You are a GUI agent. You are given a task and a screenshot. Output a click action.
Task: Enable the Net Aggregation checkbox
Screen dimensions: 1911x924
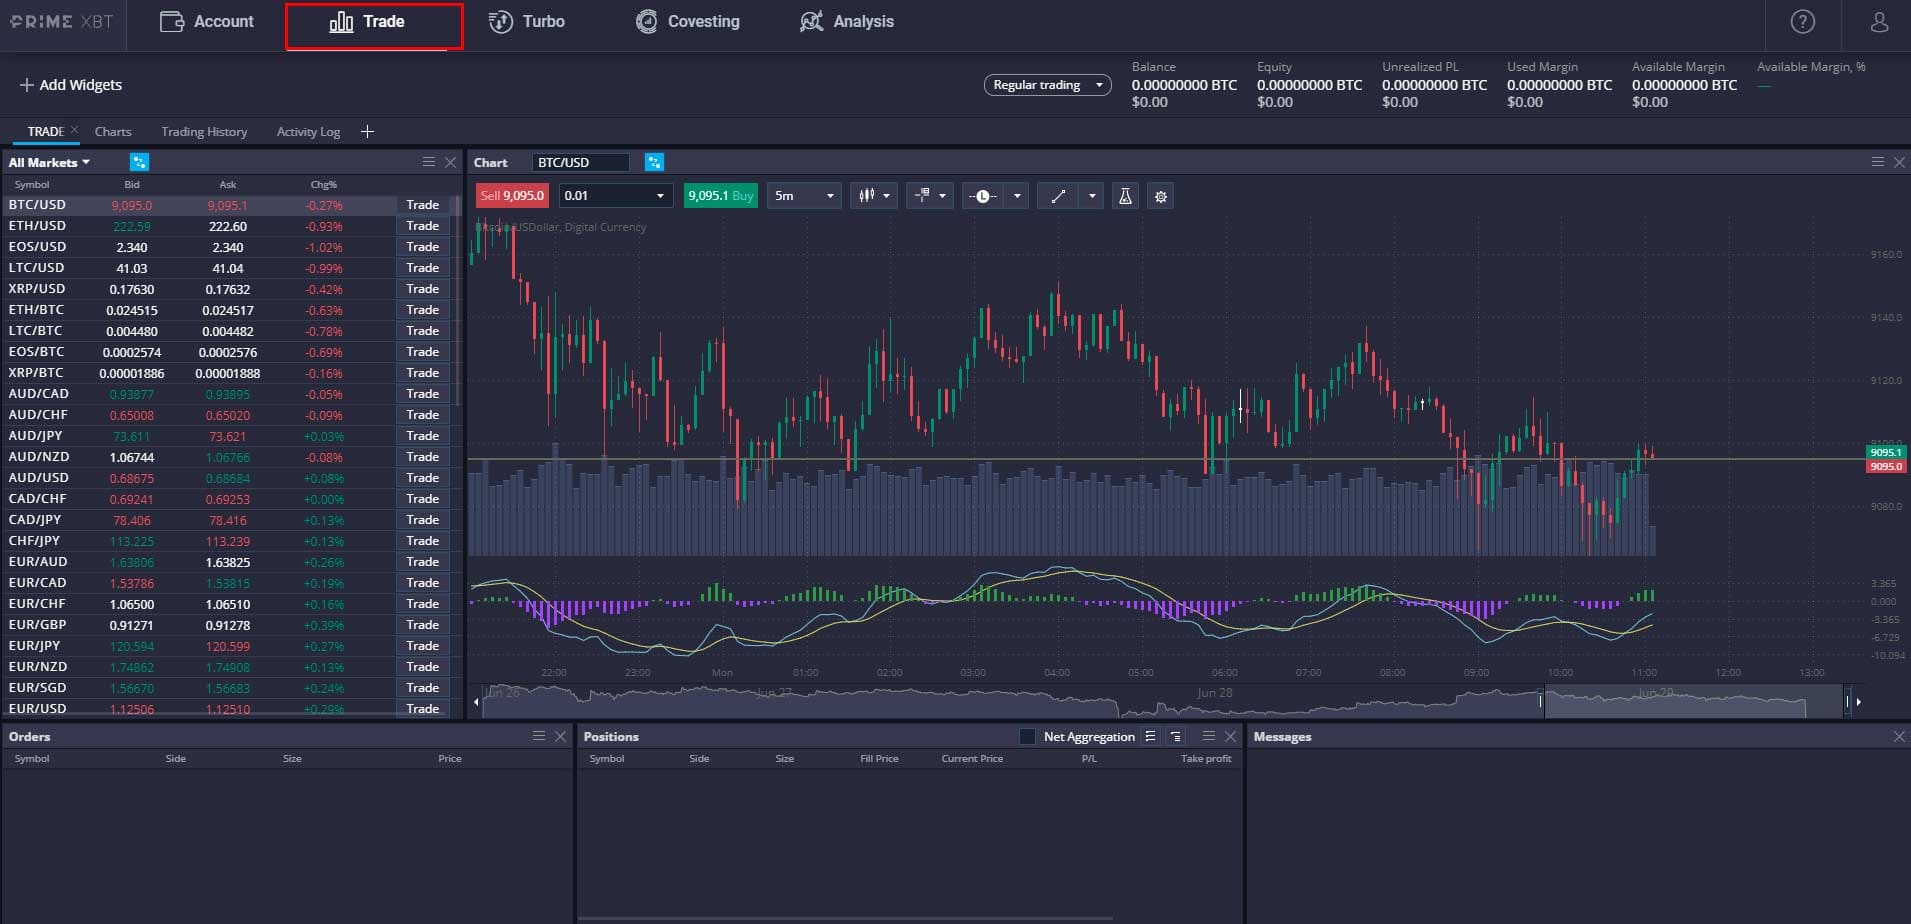tap(1027, 737)
